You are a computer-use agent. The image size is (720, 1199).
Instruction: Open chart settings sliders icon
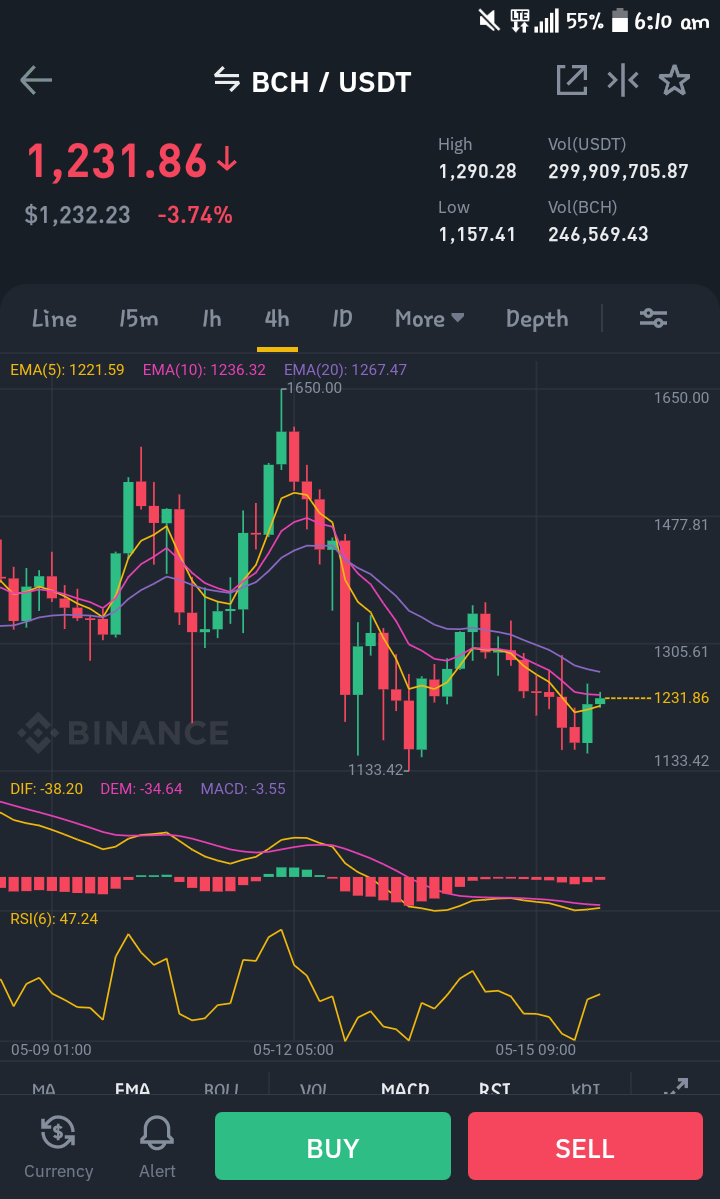pyautogui.click(x=654, y=318)
